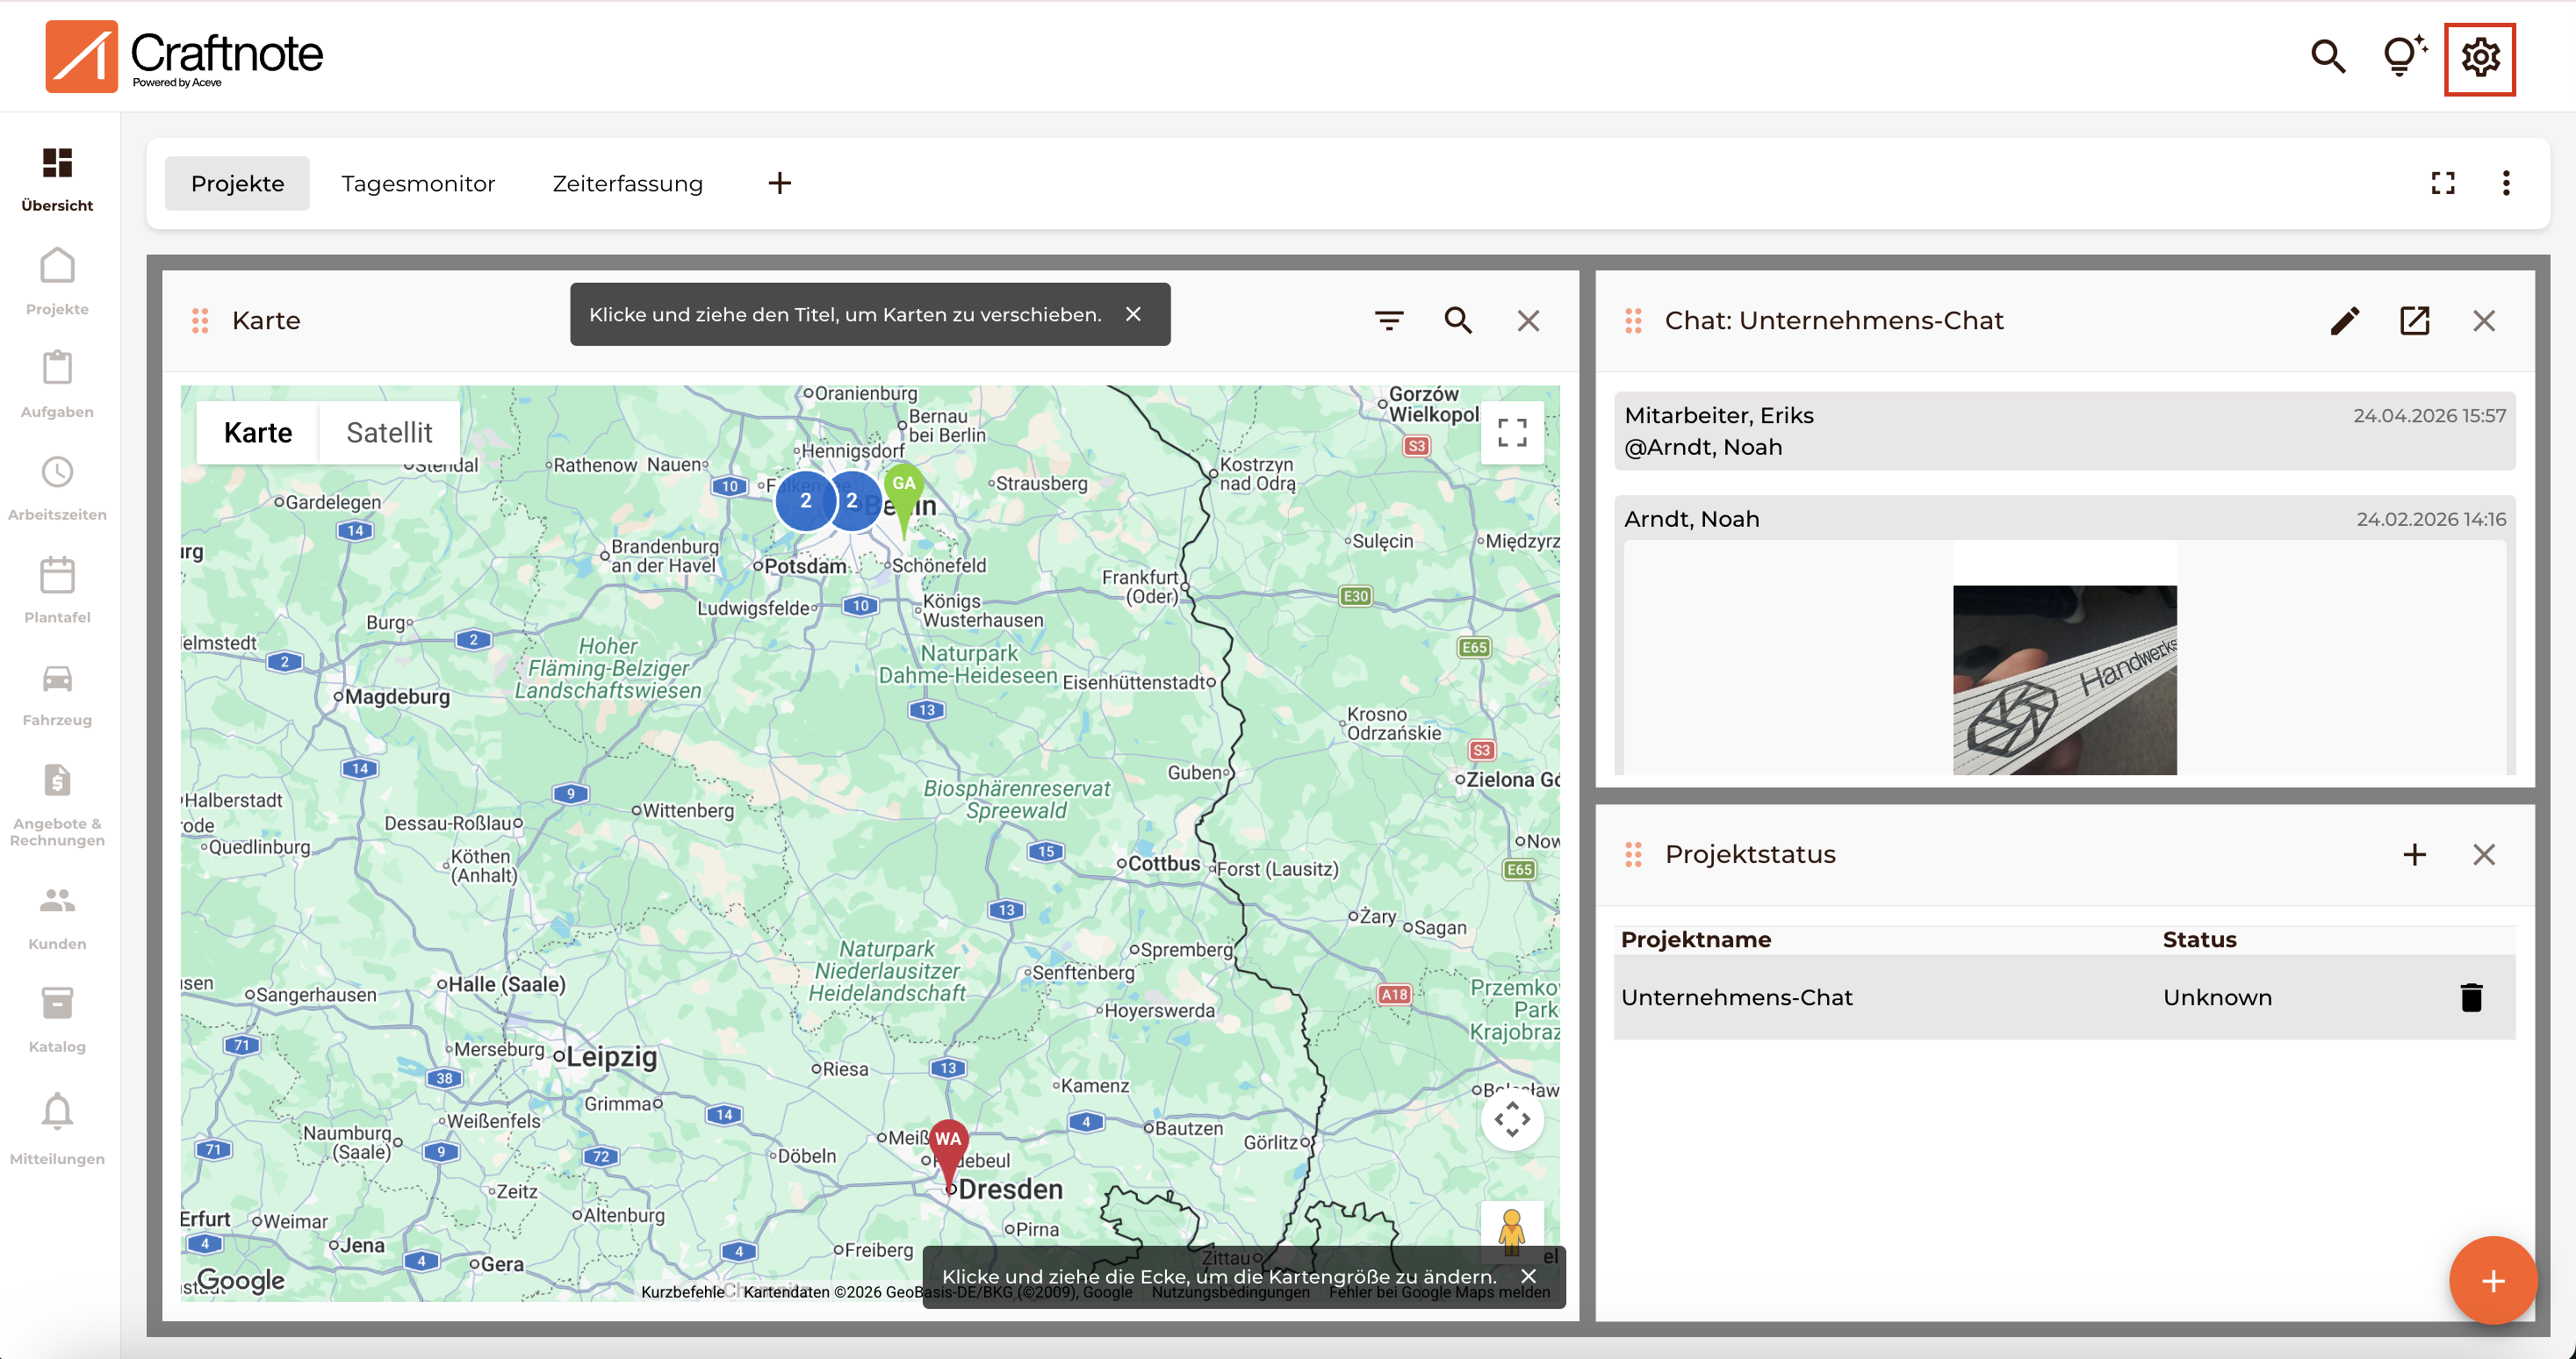Screen dimensions: 2576x1359
Task: Open chat in new window icon
Action: click(2414, 320)
